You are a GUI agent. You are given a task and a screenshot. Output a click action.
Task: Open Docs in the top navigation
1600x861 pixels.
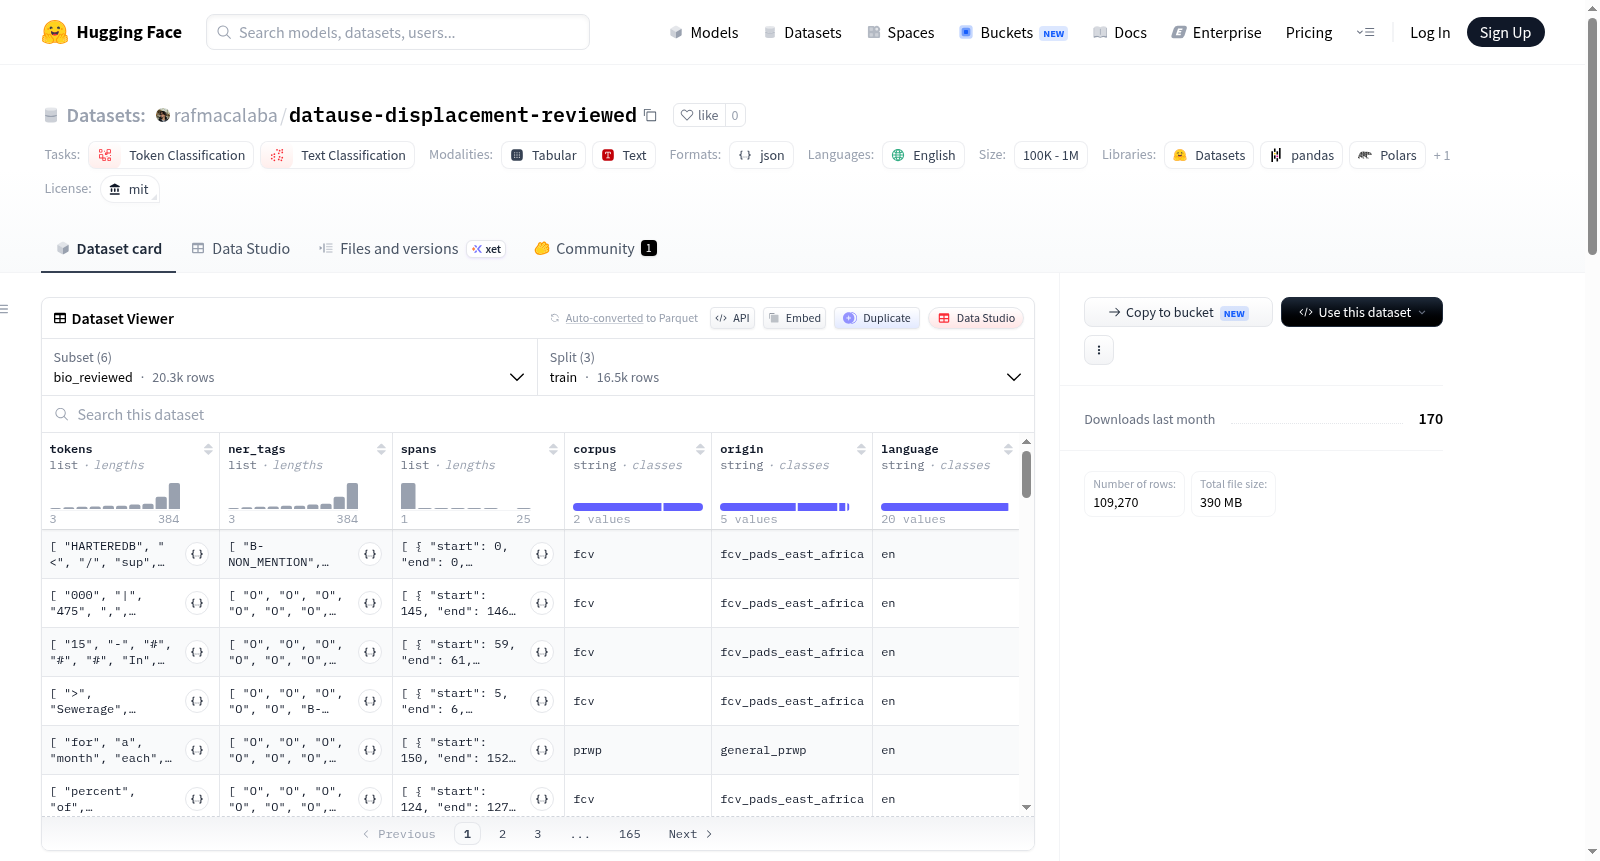(x=1120, y=33)
